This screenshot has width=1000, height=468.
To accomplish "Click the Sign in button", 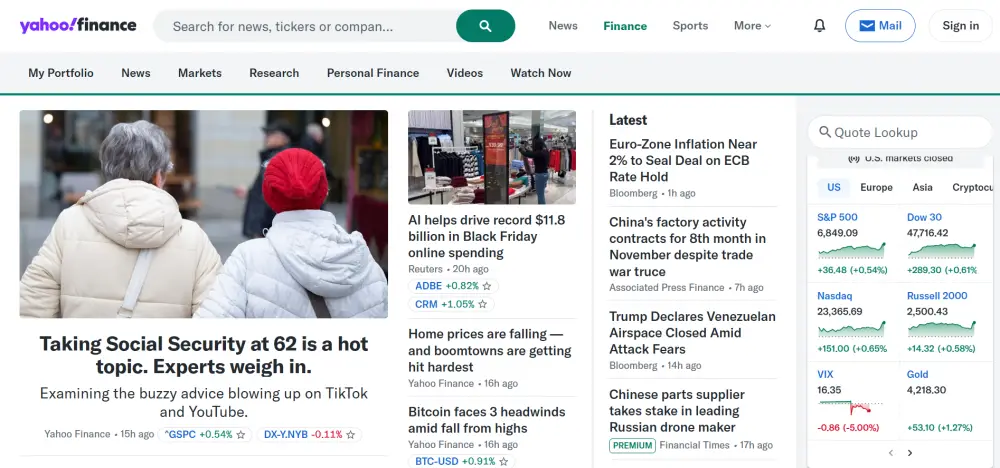I will [960, 26].
